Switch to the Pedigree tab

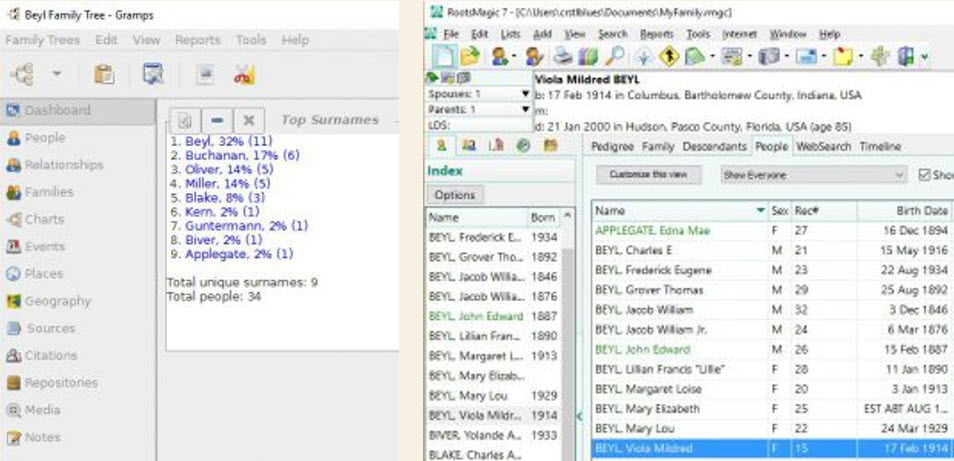[x=612, y=147]
